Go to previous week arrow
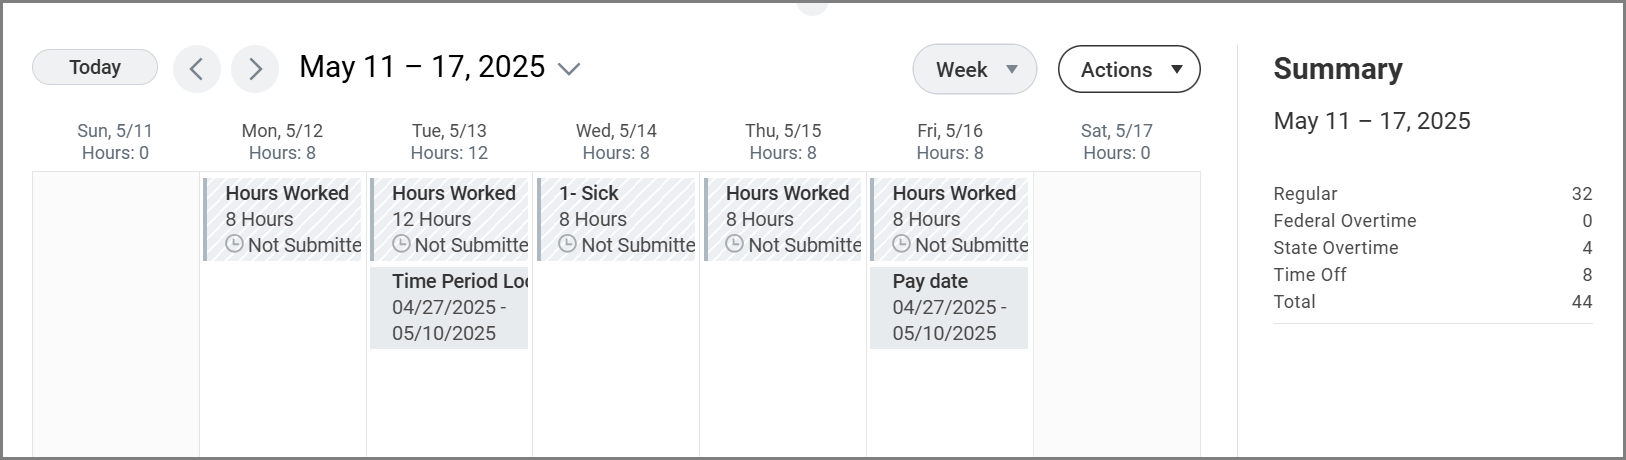This screenshot has height=460, width=1626. [196, 69]
